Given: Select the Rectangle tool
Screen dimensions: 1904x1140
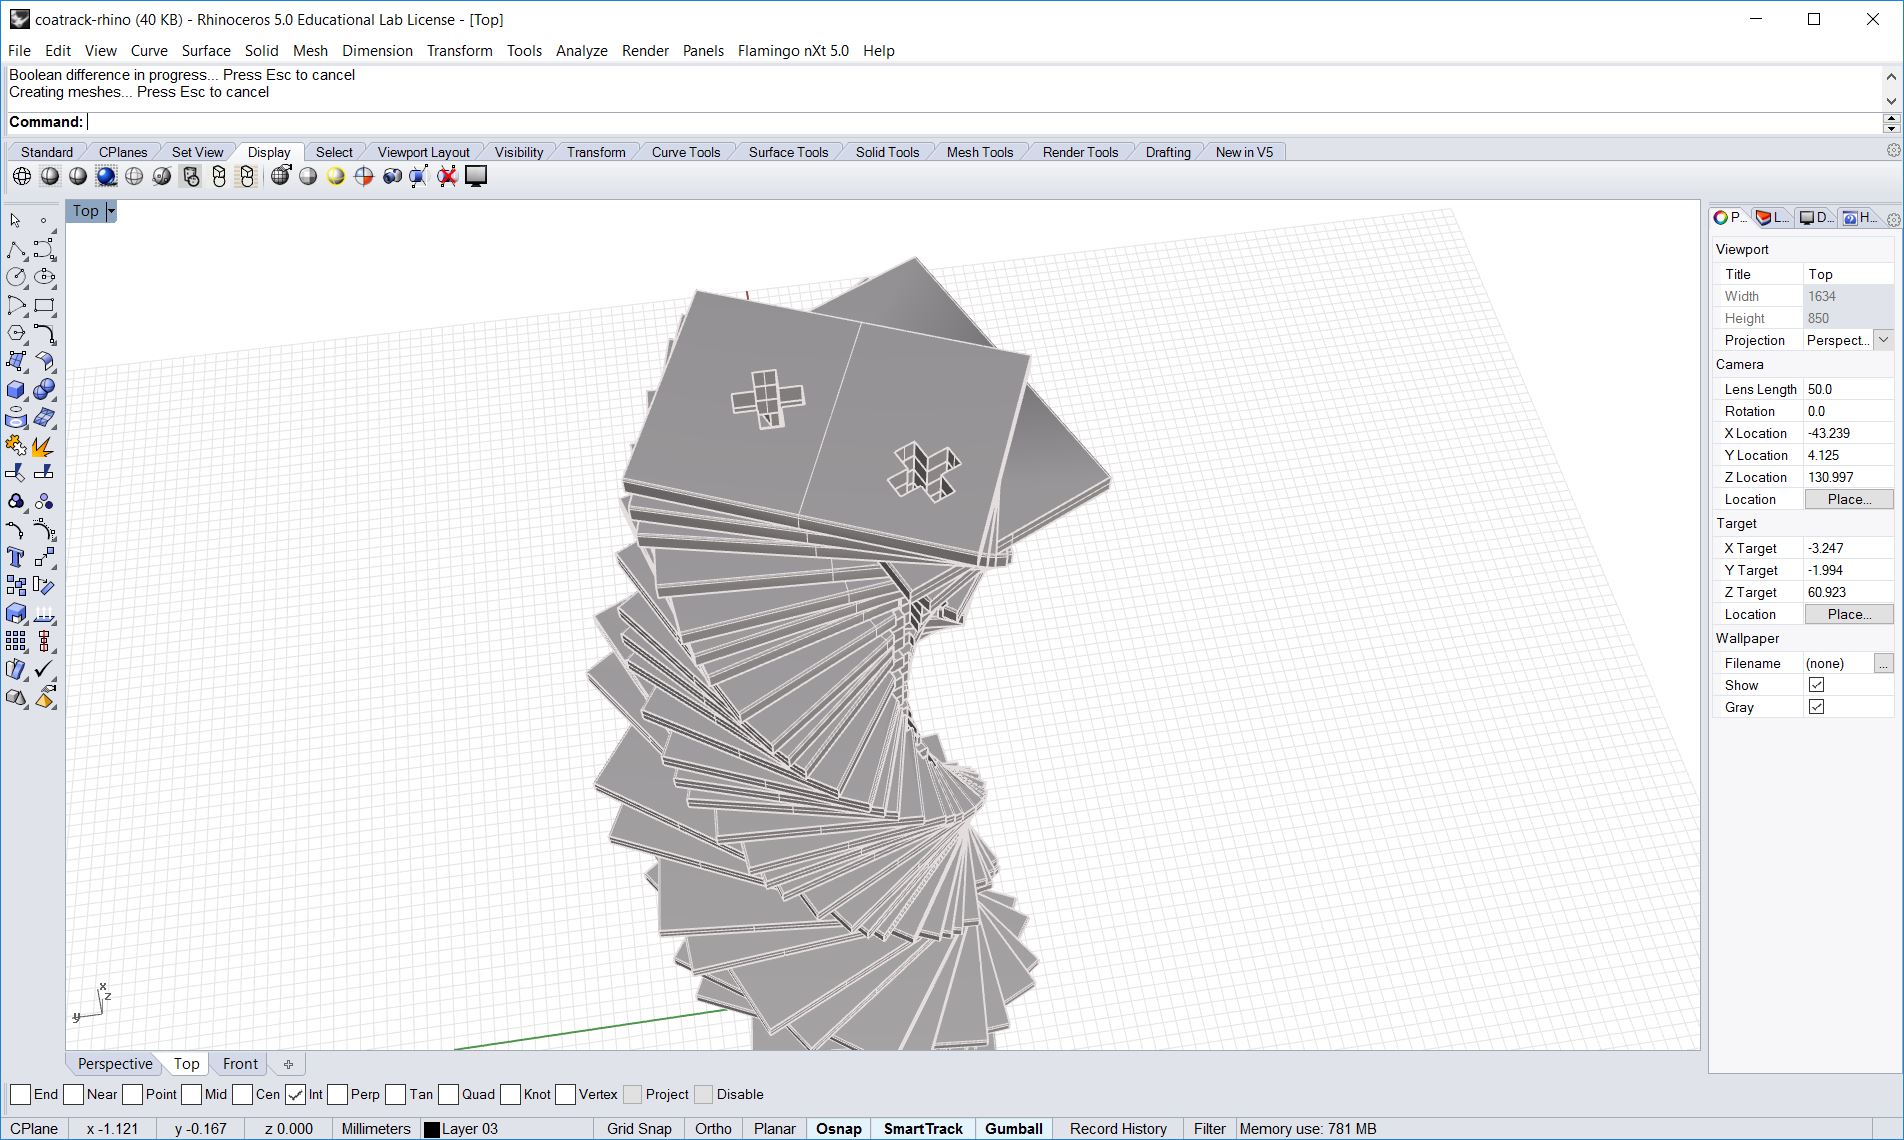Looking at the screenshot, I should point(44,305).
